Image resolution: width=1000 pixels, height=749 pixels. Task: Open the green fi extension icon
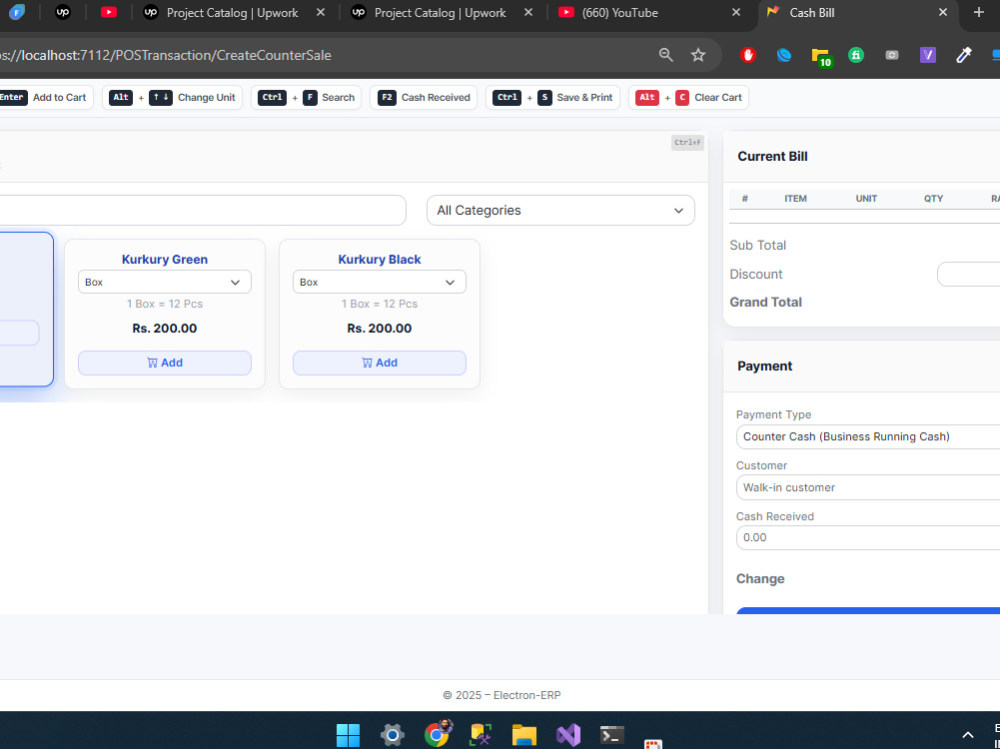856,55
